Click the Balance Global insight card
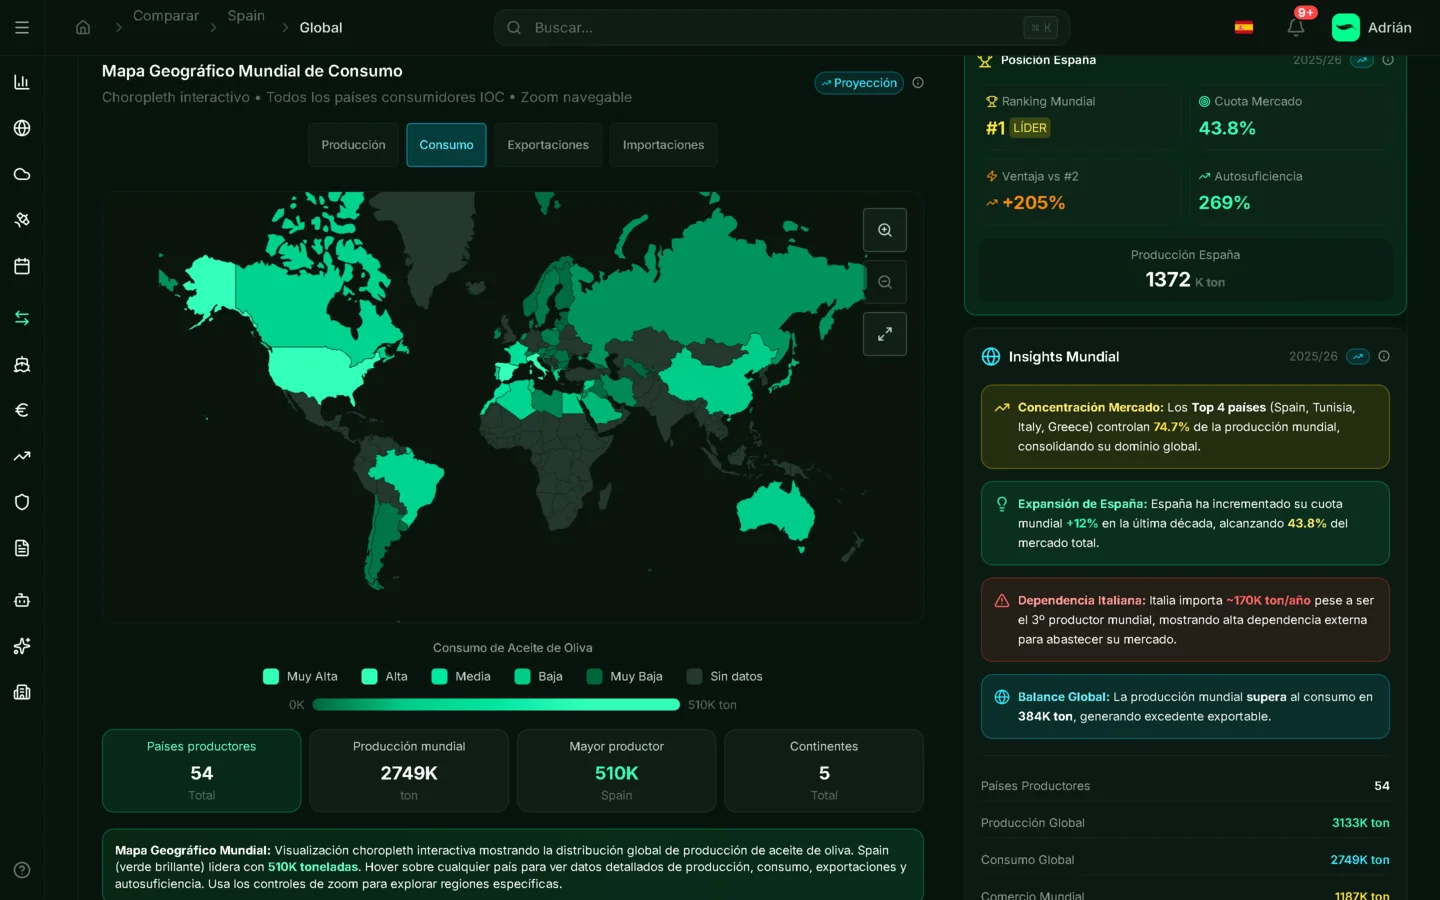This screenshot has height=900, width=1440. (1185, 706)
